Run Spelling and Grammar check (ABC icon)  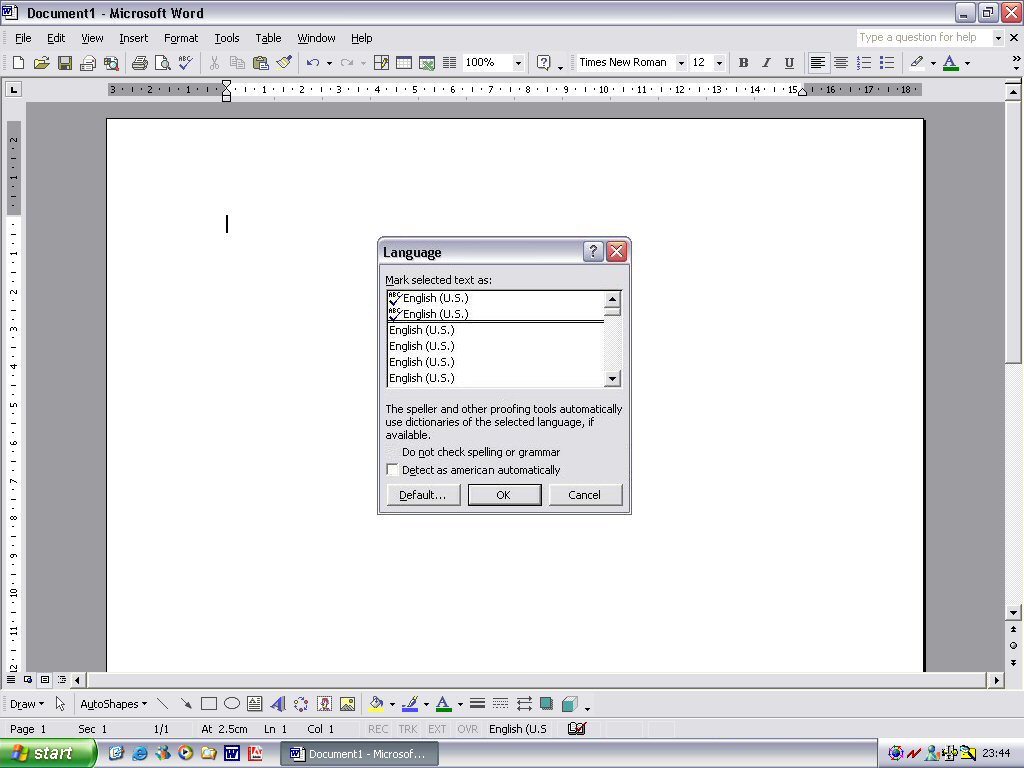(185, 63)
